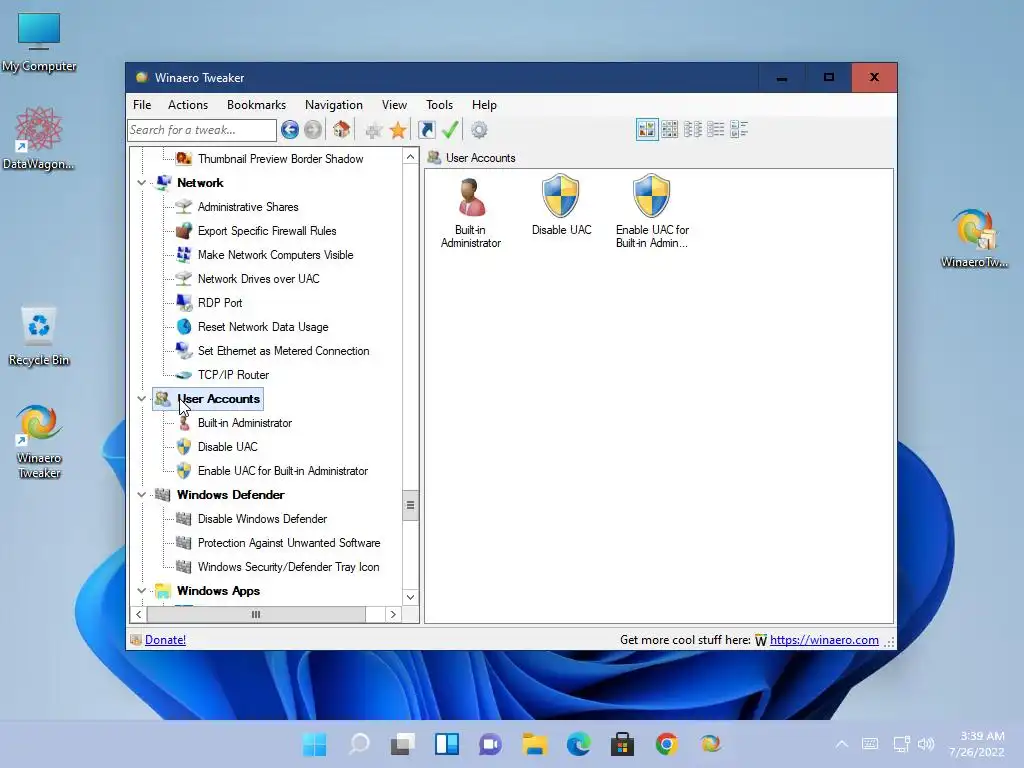Open the Navigation menu
The width and height of the screenshot is (1024, 768).
[334, 104]
